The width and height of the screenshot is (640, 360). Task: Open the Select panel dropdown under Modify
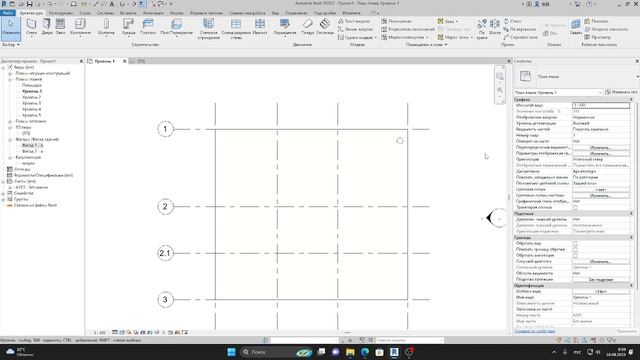11,44
